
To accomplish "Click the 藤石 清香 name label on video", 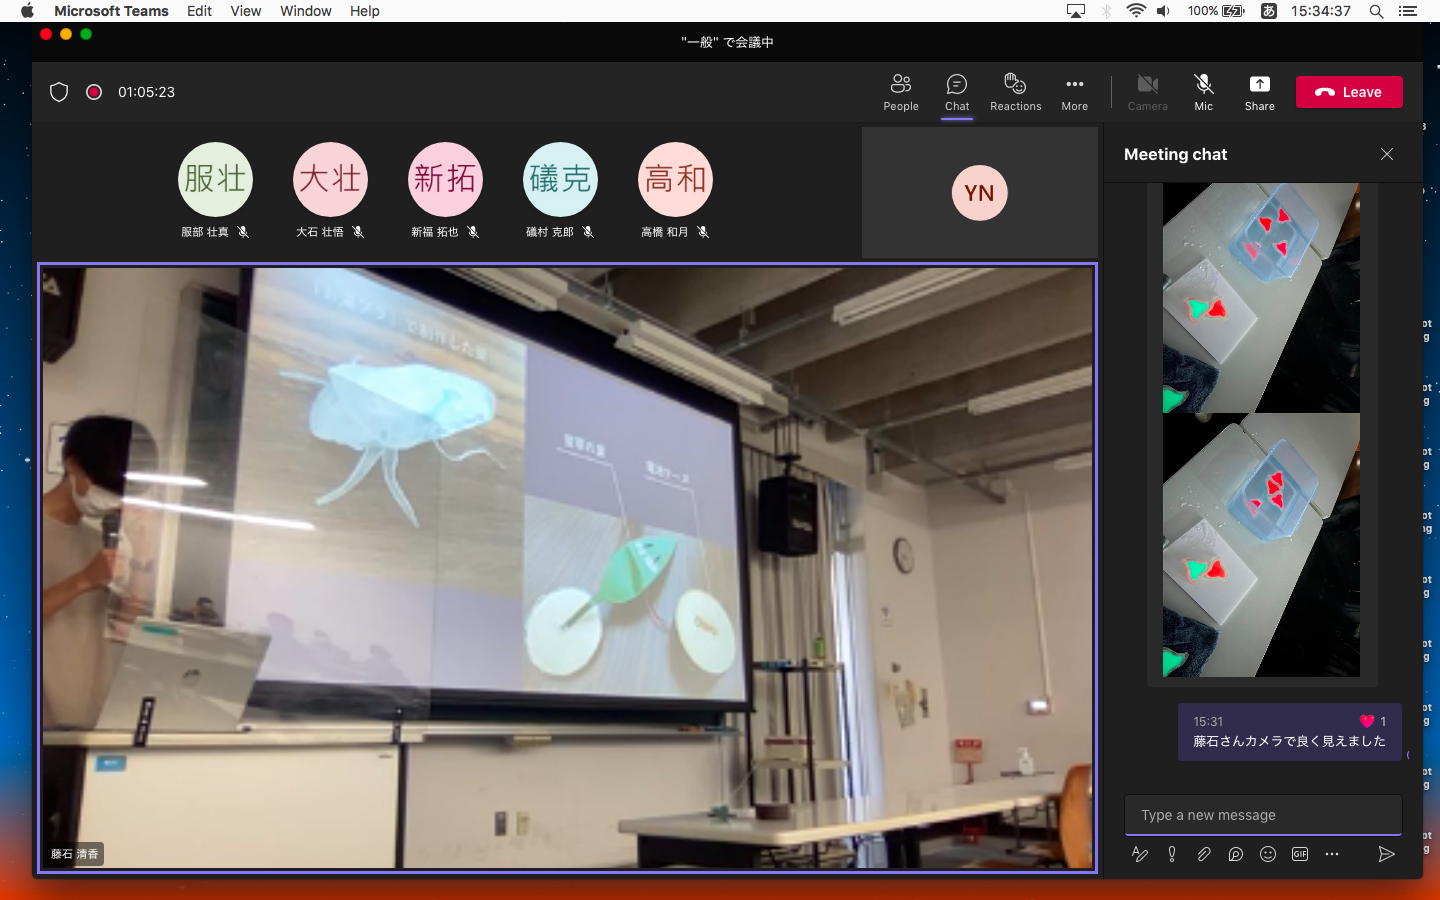I will pyautogui.click(x=75, y=854).
